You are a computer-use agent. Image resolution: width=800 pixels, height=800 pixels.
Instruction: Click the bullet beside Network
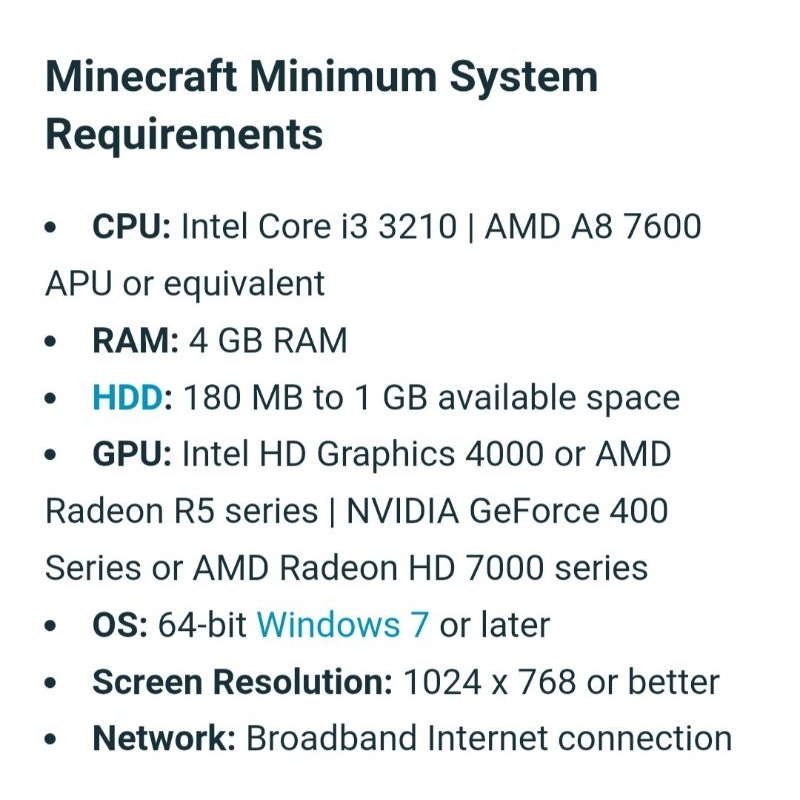(50, 739)
